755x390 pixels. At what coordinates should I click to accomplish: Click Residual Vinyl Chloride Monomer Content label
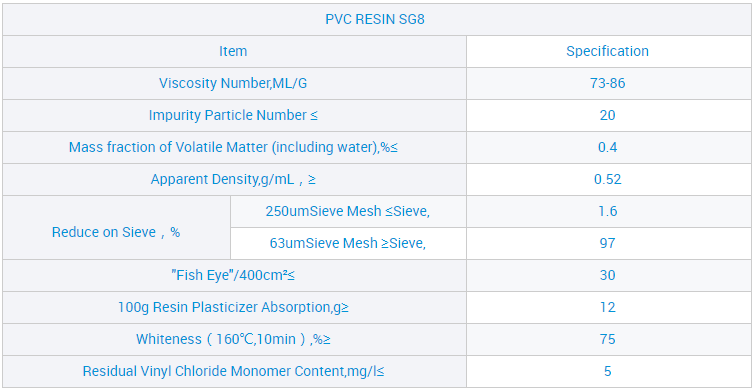click(233, 371)
